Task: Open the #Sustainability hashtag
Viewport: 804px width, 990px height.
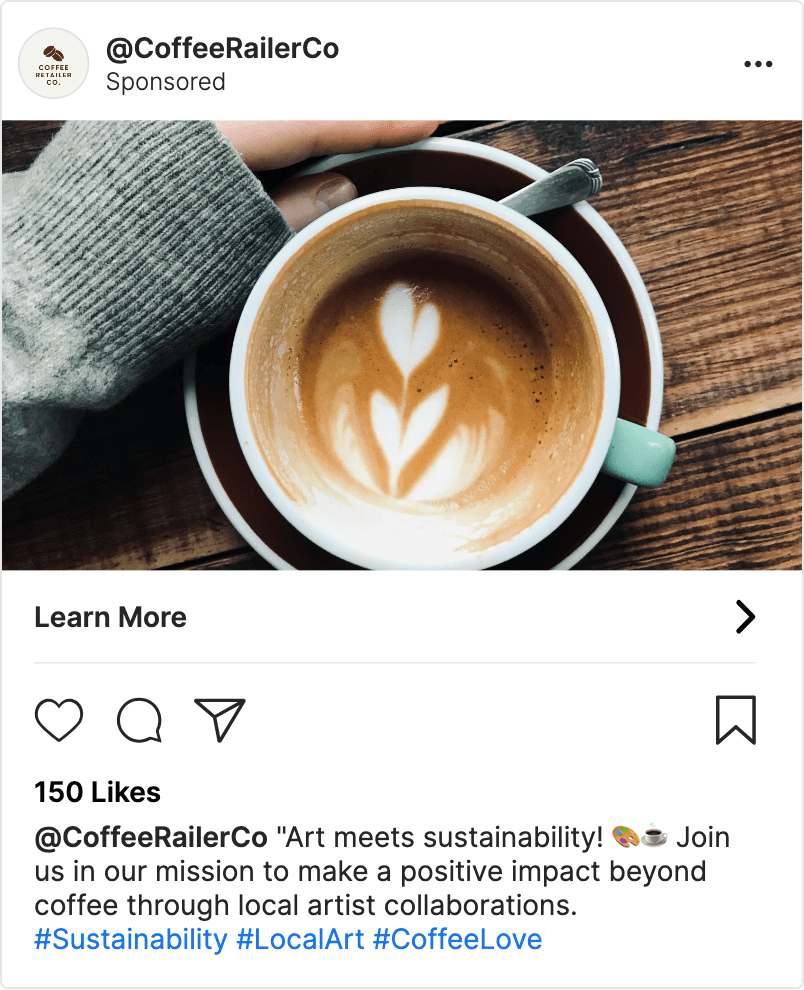Action: point(130,940)
